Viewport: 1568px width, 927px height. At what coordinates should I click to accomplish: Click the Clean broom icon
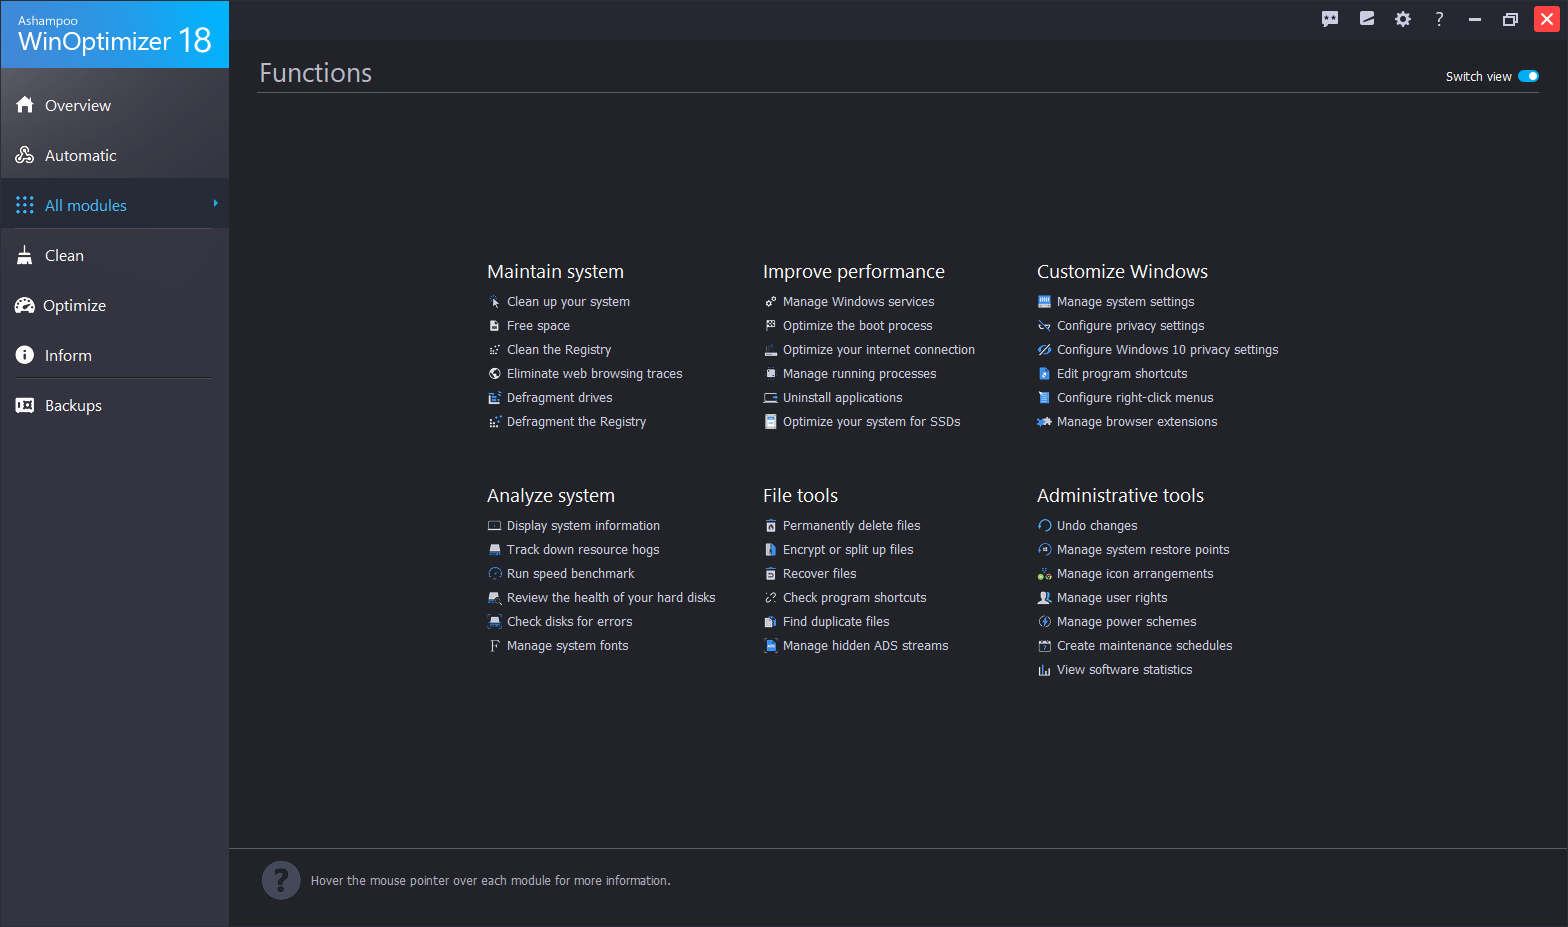click(25, 255)
